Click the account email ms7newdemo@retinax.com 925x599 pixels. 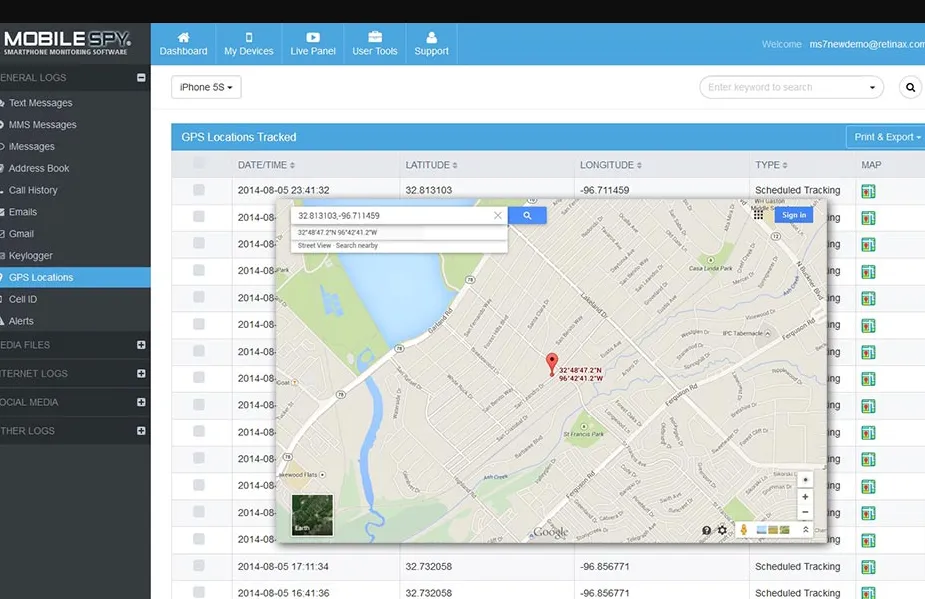pyautogui.click(x=867, y=44)
